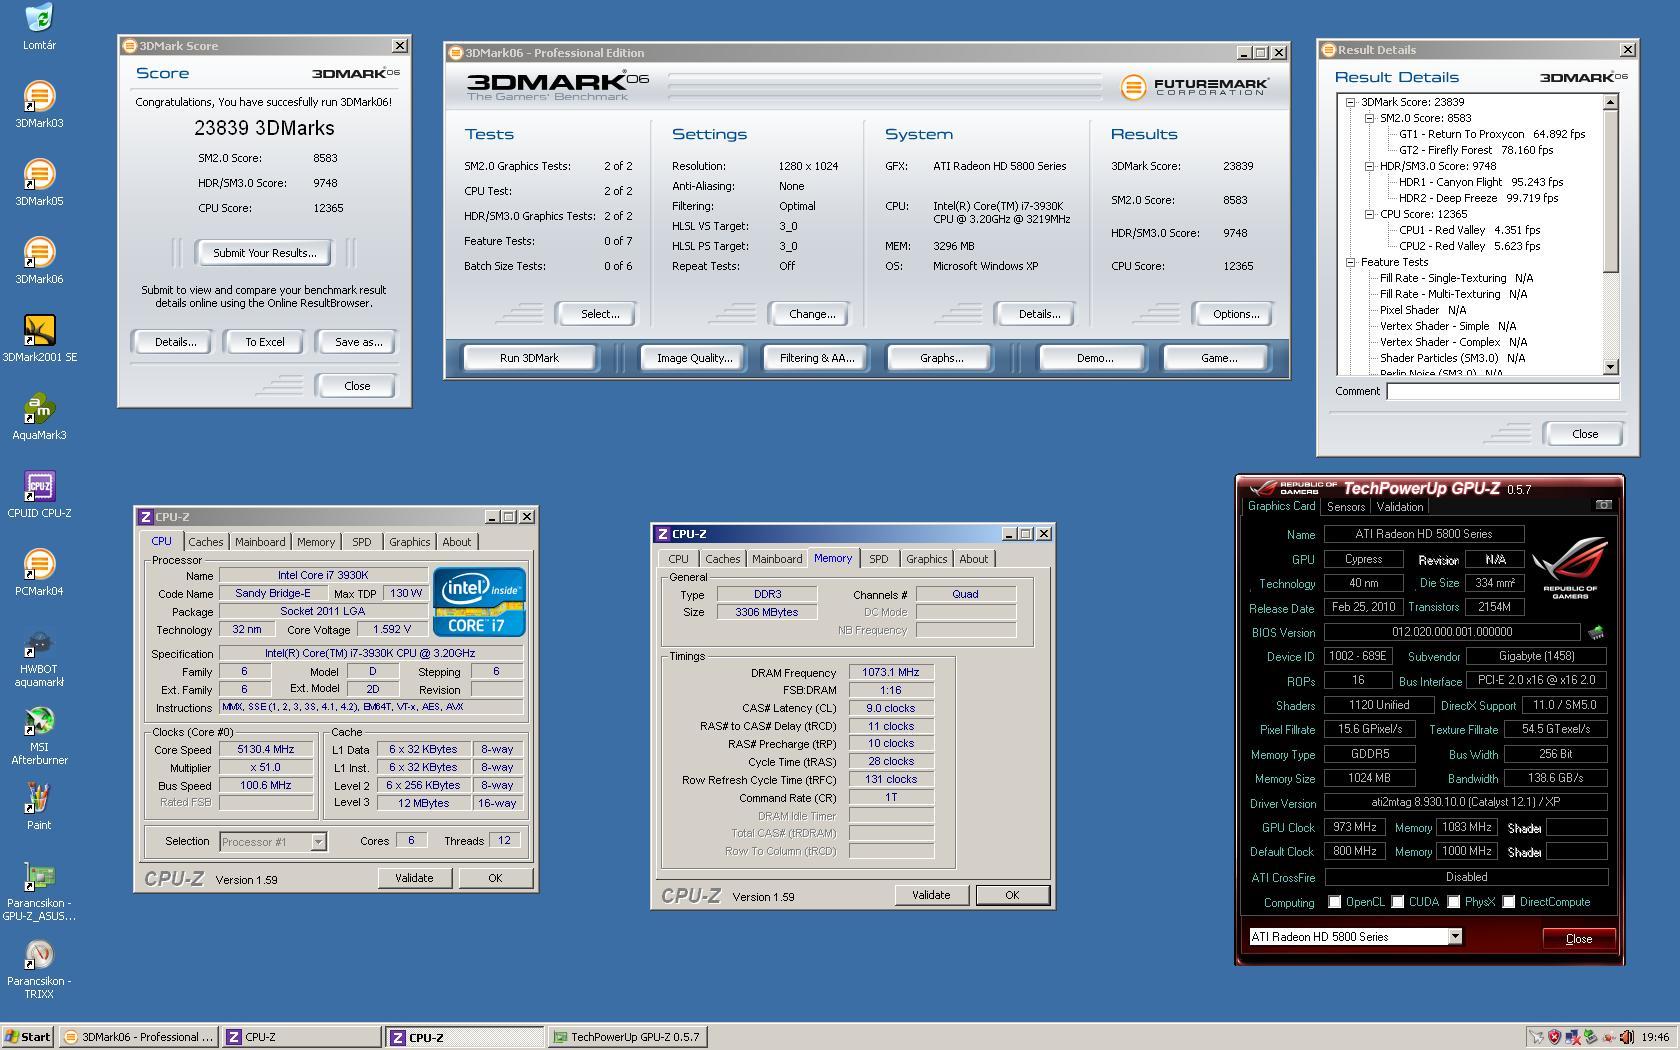Click System Details button in 3DMark06

1038,314
